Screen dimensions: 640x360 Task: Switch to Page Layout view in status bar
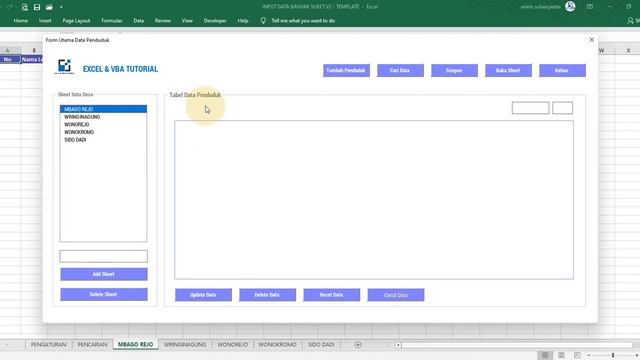(x=561, y=356)
